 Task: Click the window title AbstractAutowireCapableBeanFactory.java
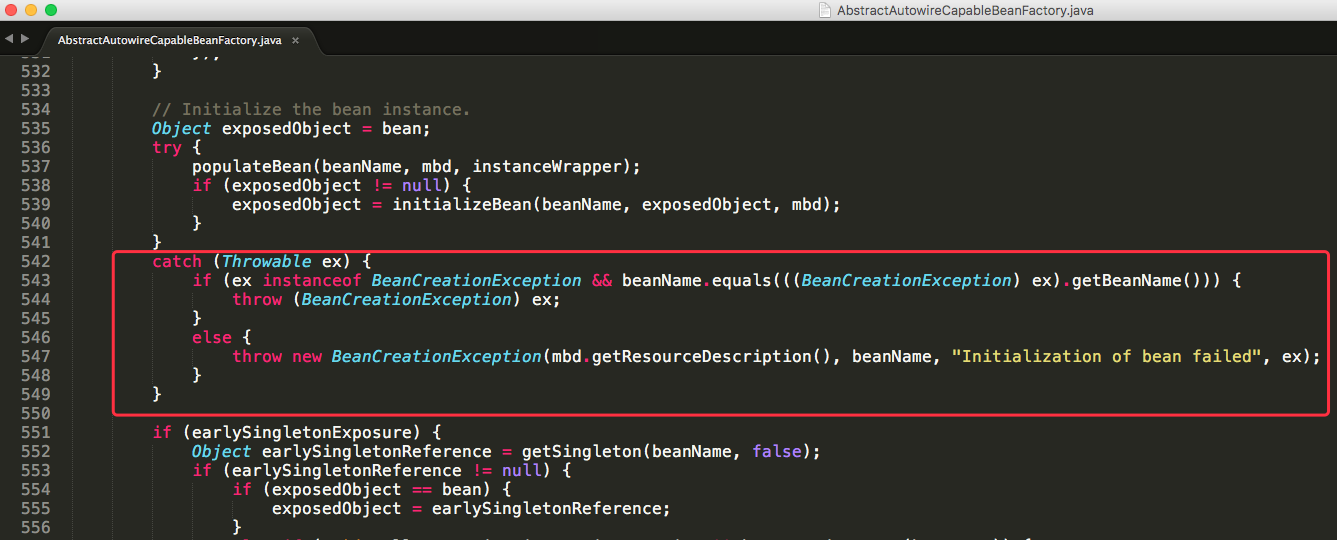click(966, 10)
